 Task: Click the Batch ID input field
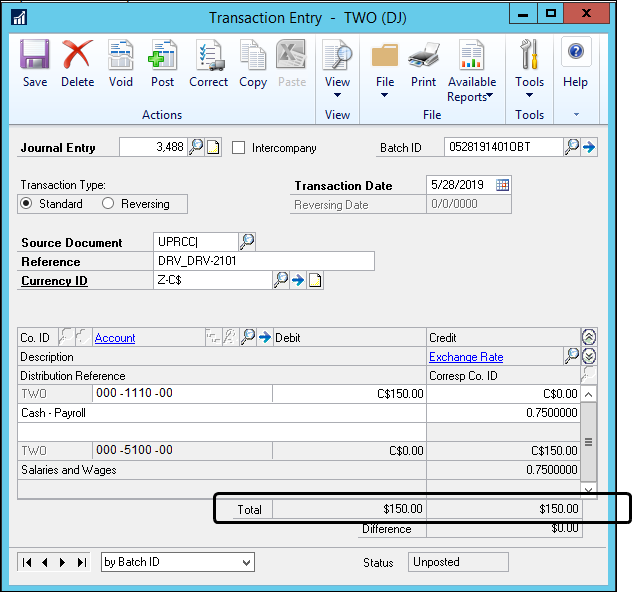point(503,147)
